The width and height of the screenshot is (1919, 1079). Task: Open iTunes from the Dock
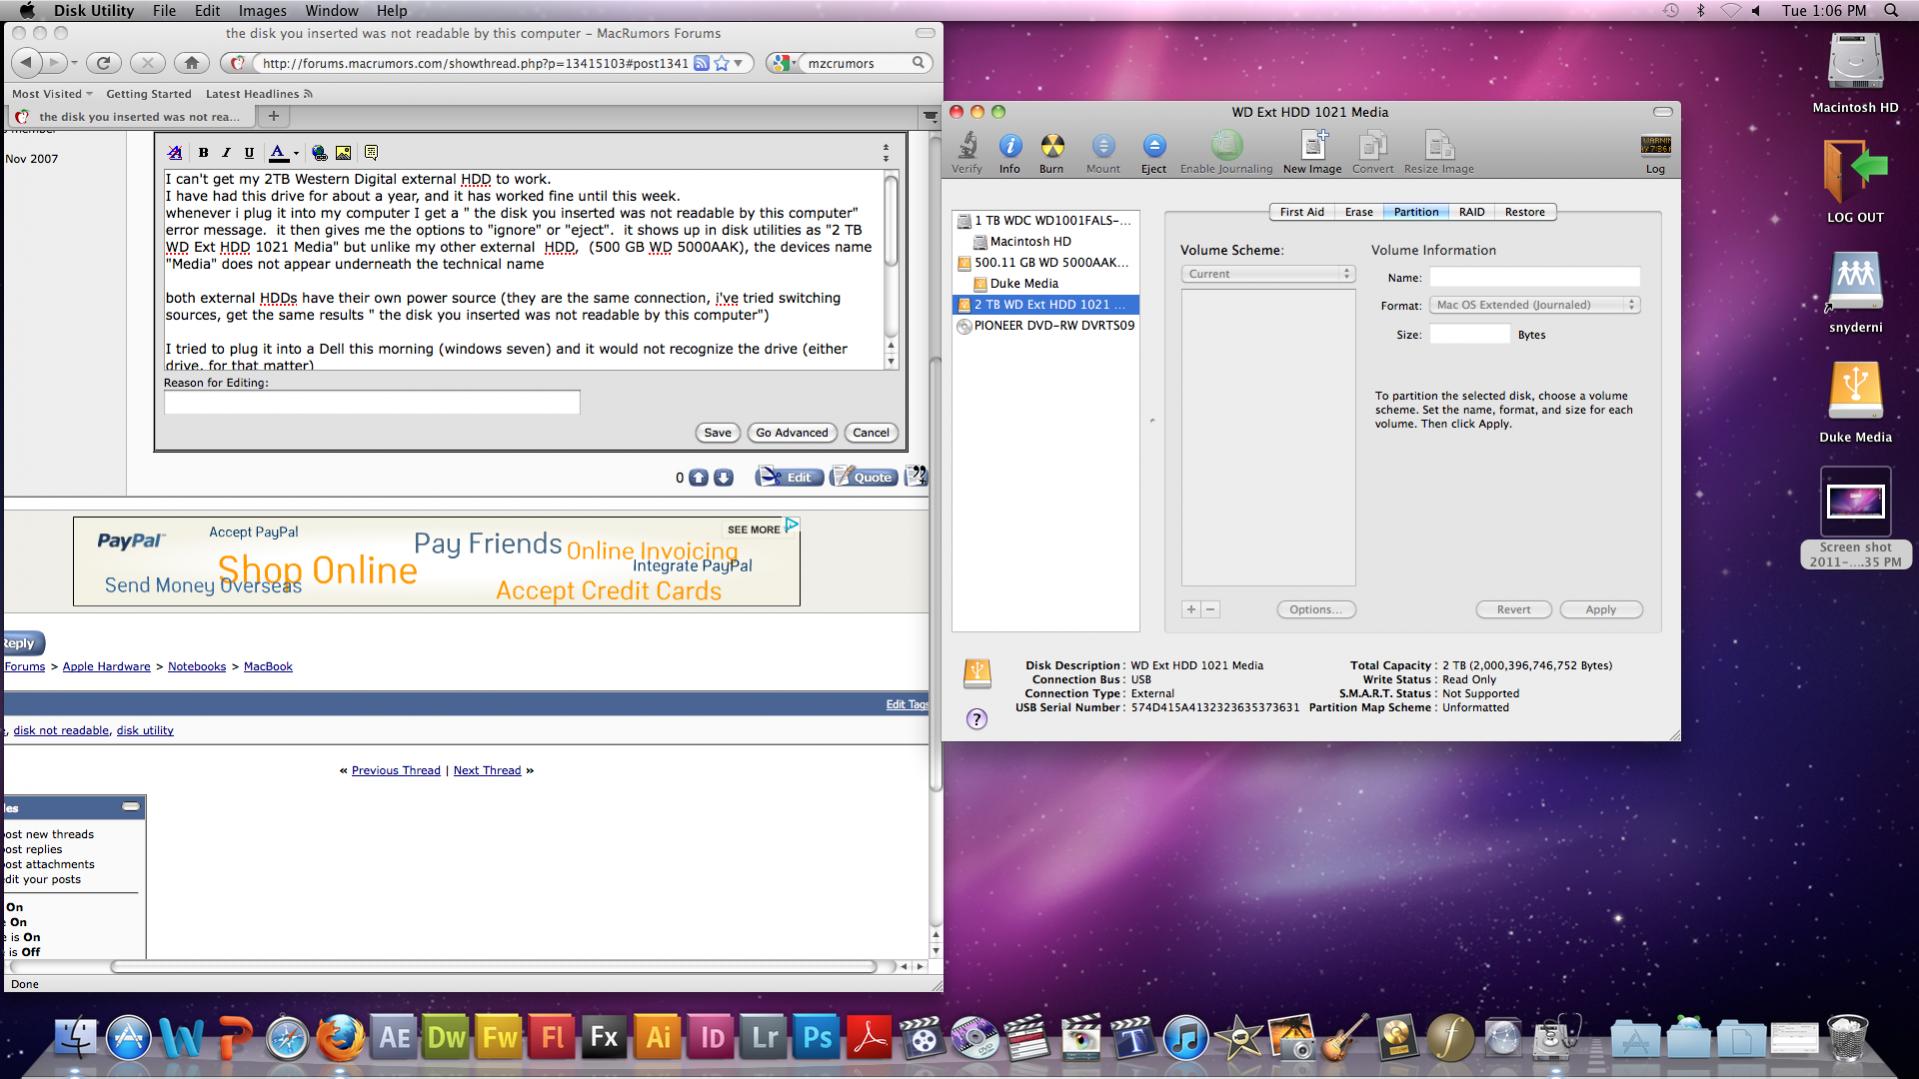coord(1186,1038)
